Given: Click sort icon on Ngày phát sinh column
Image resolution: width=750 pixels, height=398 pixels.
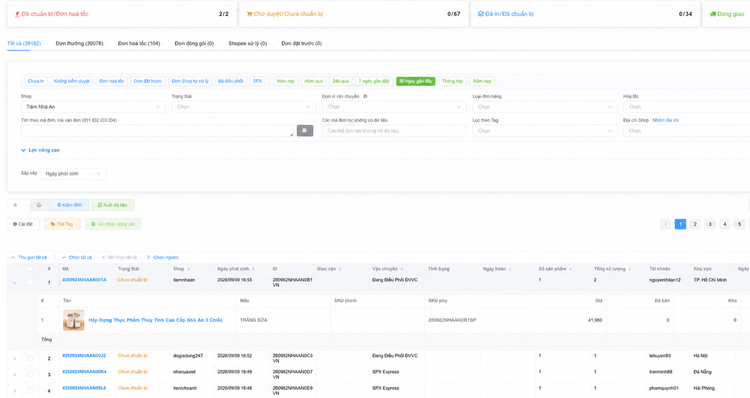Looking at the screenshot, I should click(x=254, y=269).
